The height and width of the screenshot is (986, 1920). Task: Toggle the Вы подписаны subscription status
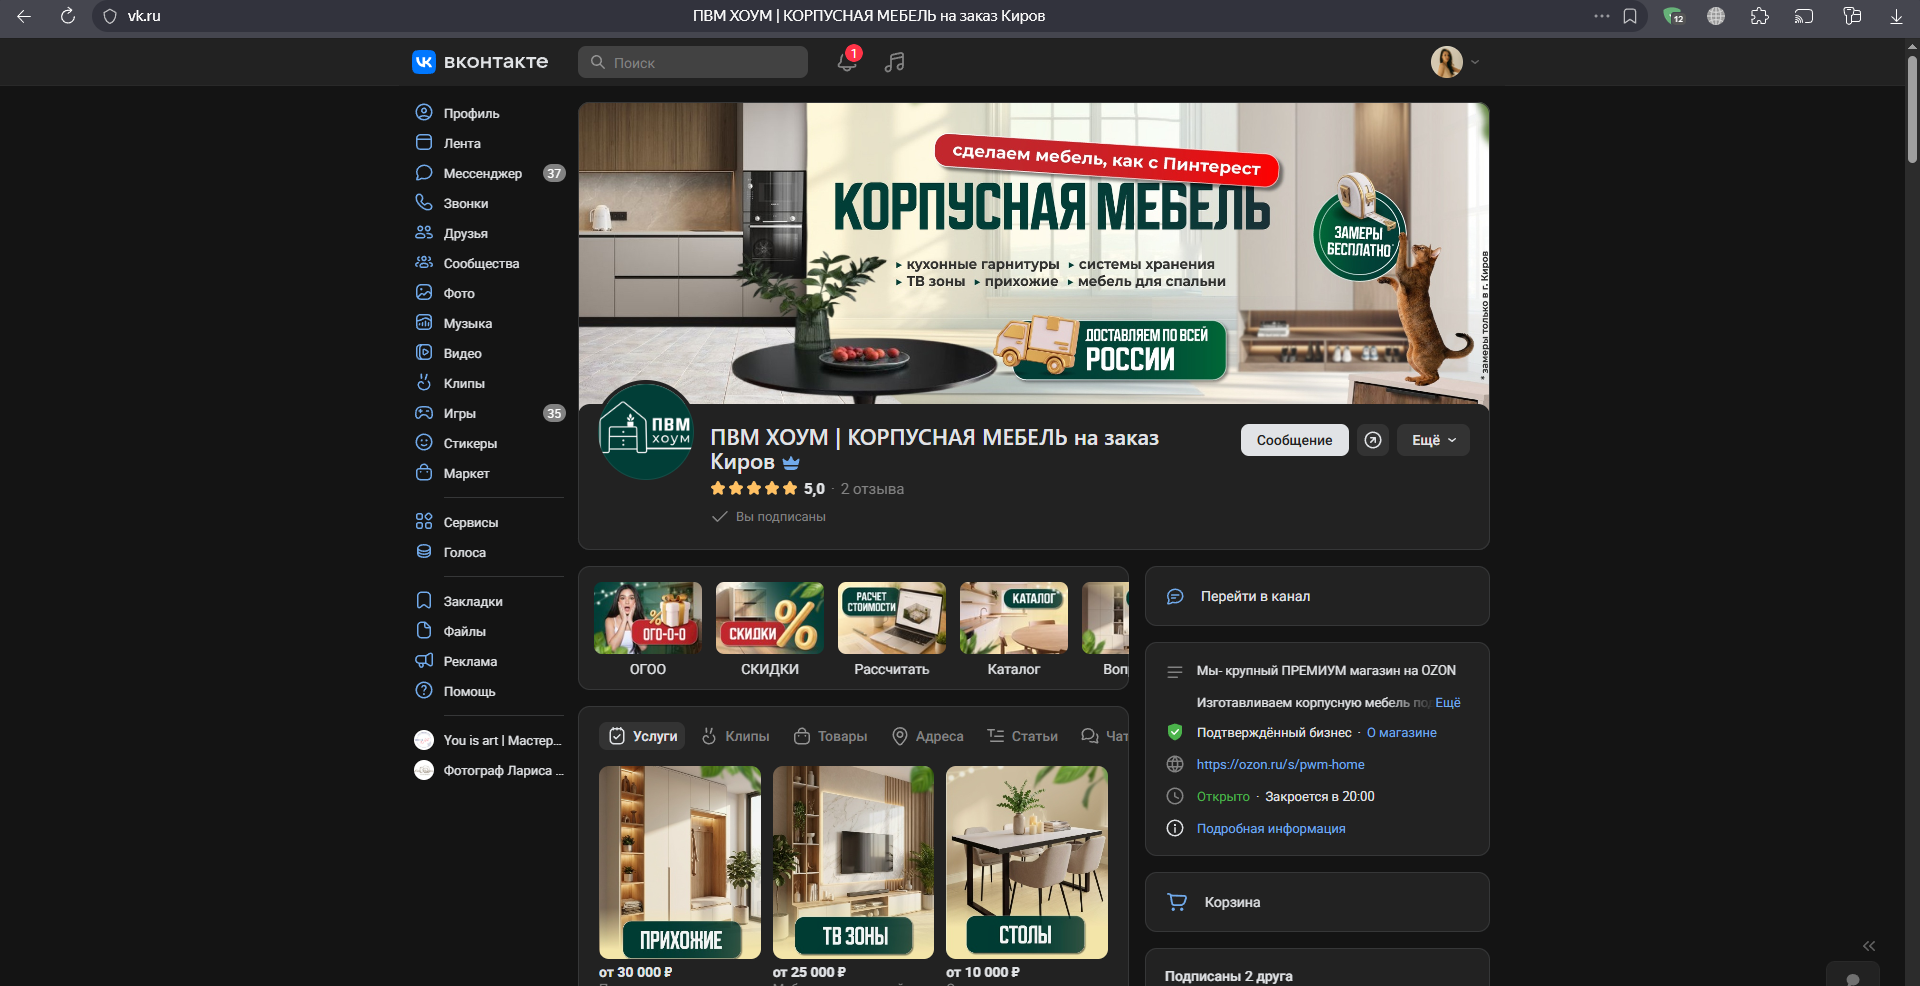(769, 517)
